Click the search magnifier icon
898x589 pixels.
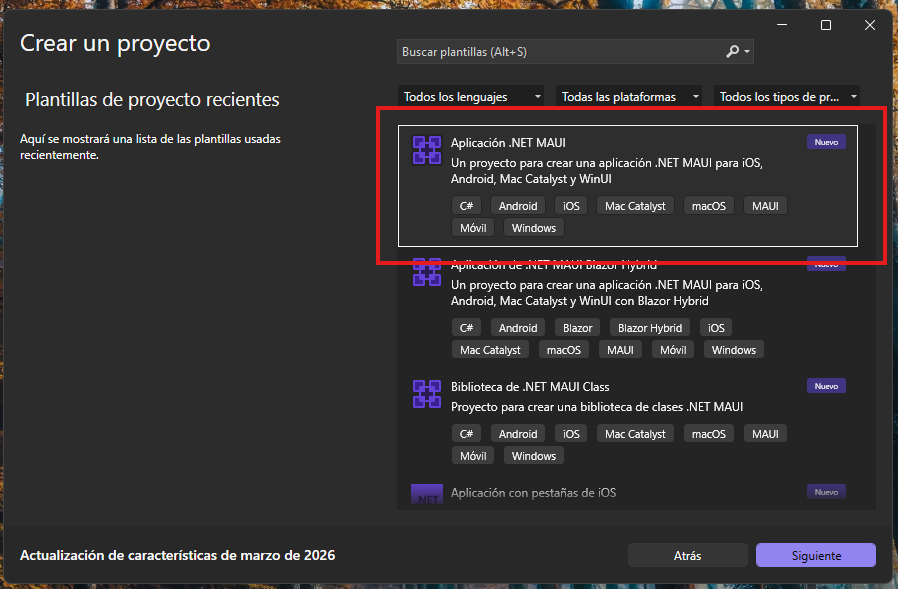[x=733, y=51]
